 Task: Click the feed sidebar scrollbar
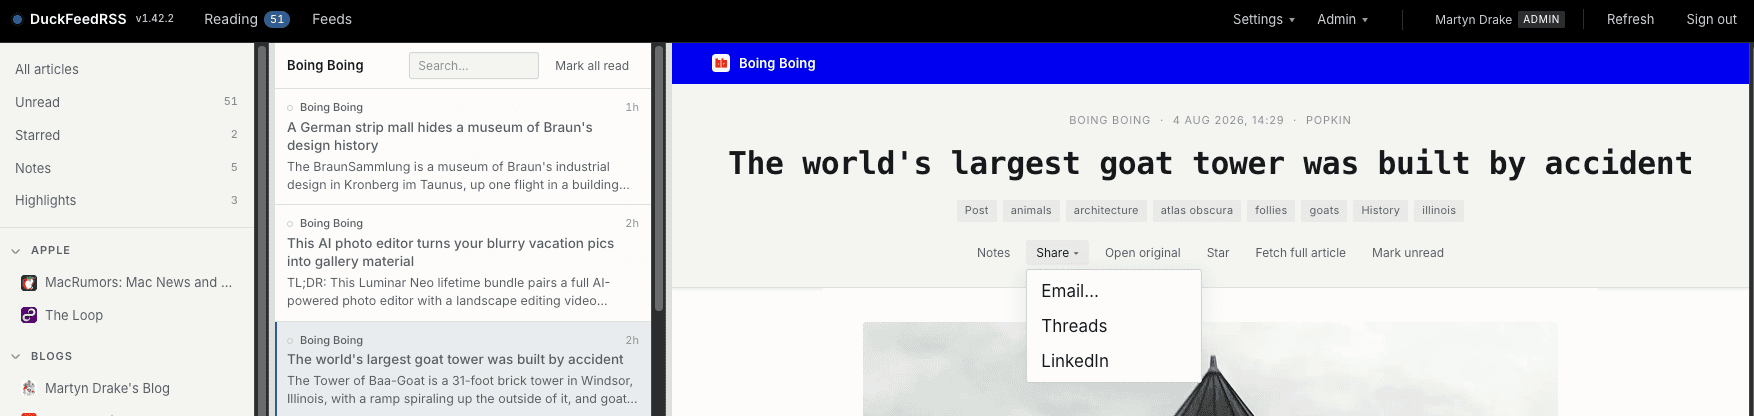262,230
